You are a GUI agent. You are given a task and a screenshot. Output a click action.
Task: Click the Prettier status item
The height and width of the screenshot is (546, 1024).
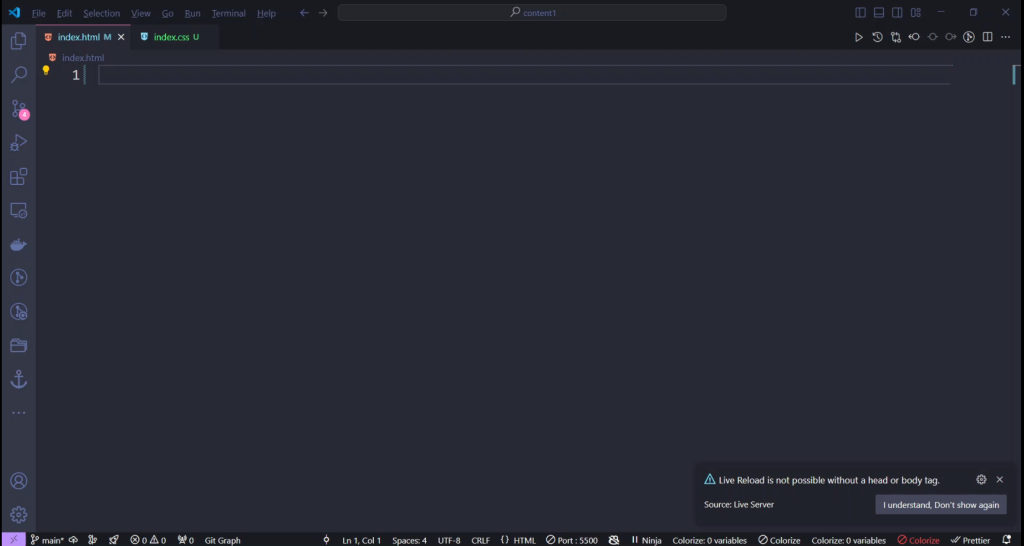click(970, 540)
